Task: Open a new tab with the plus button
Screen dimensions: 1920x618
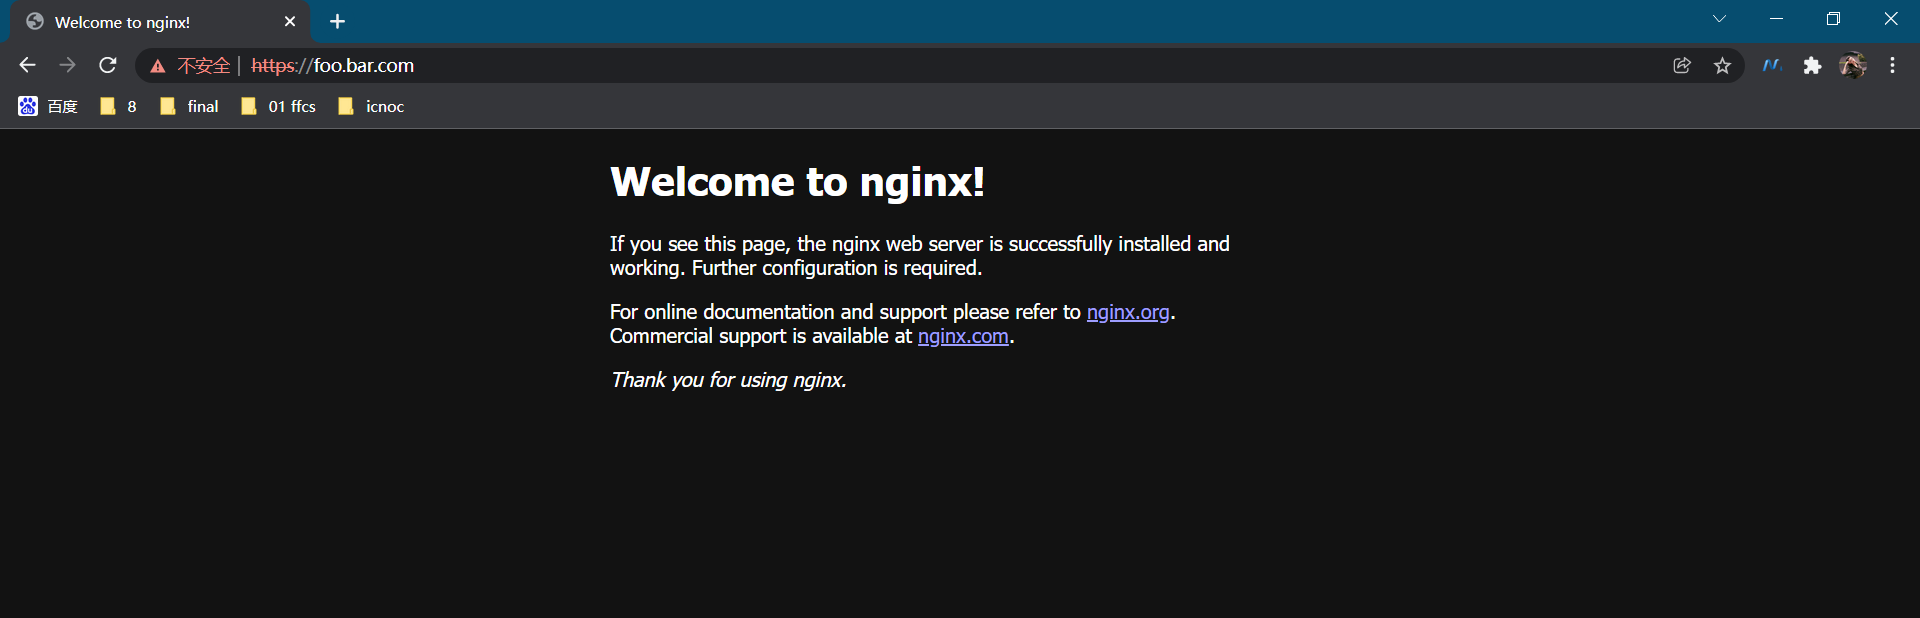Action: [337, 21]
